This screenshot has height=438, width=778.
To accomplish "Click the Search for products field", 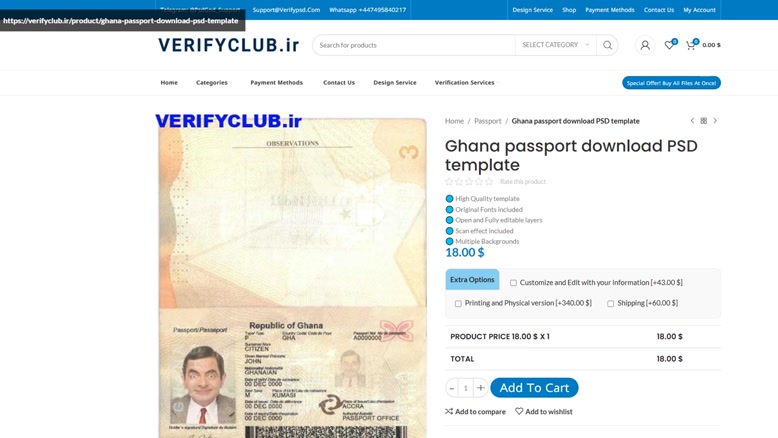I will pos(414,45).
